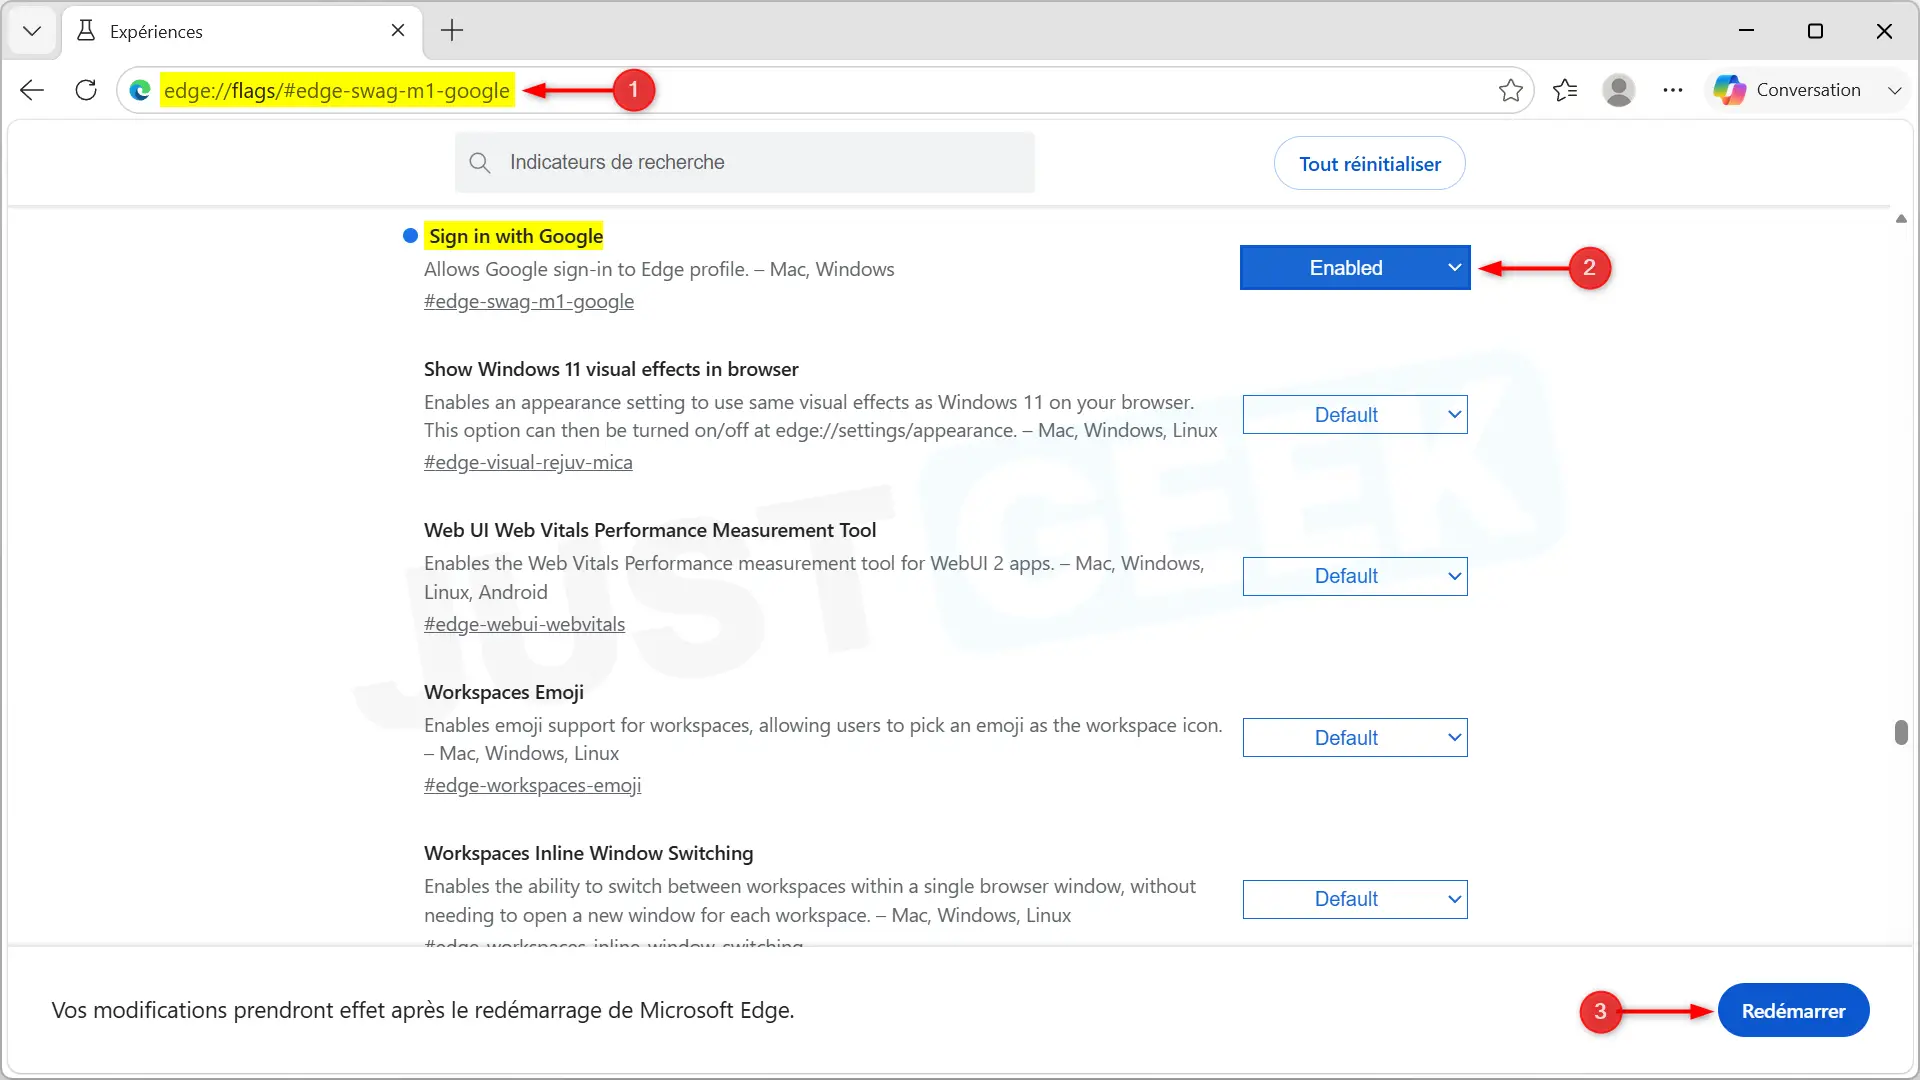
Task: Open a new tab with plus icon
Action: (x=452, y=31)
